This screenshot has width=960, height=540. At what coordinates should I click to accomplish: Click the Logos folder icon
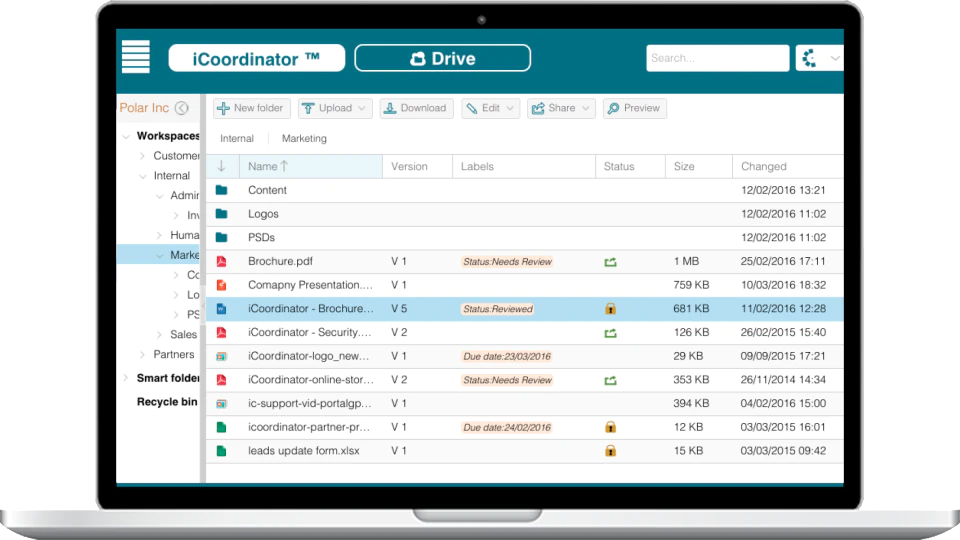tap(222, 214)
